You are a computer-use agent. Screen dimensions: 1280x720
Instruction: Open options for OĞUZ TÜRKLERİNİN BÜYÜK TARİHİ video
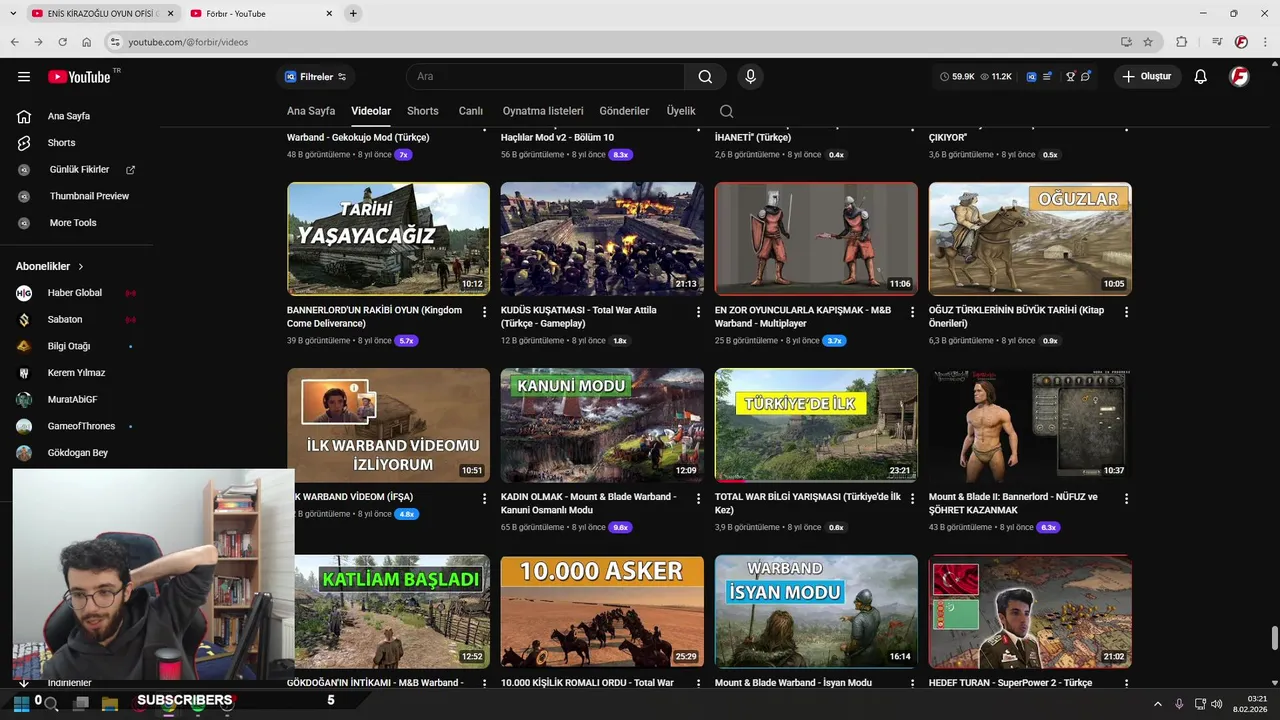(1126, 312)
